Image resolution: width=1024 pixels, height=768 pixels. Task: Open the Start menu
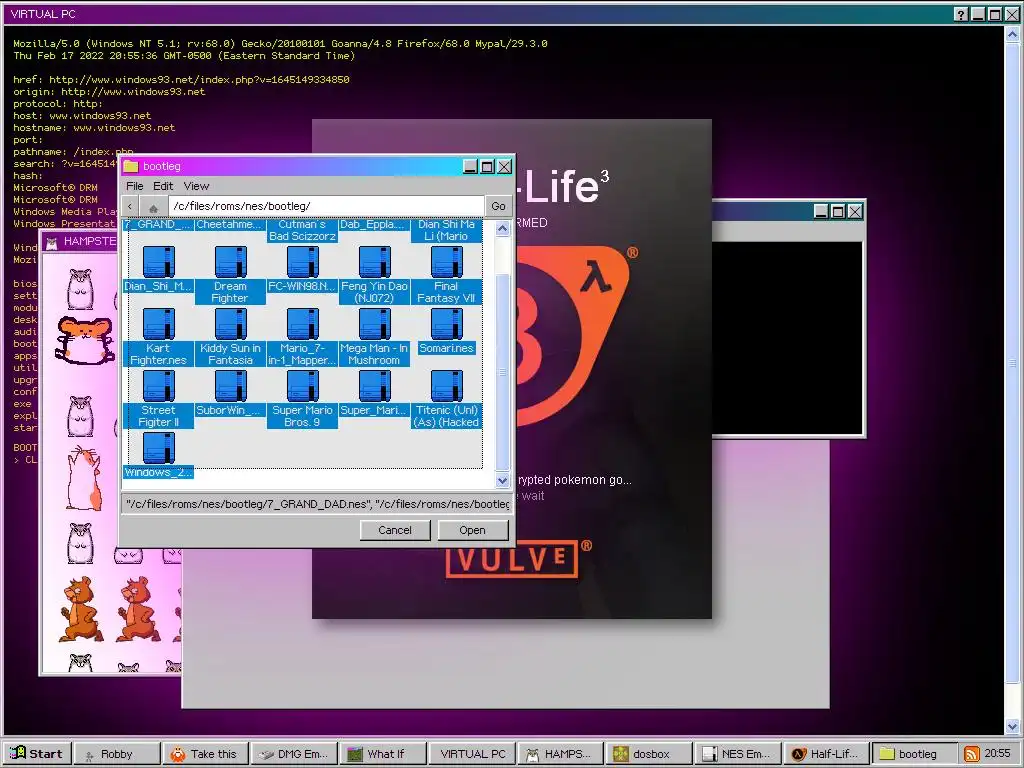(x=37, y=754)
